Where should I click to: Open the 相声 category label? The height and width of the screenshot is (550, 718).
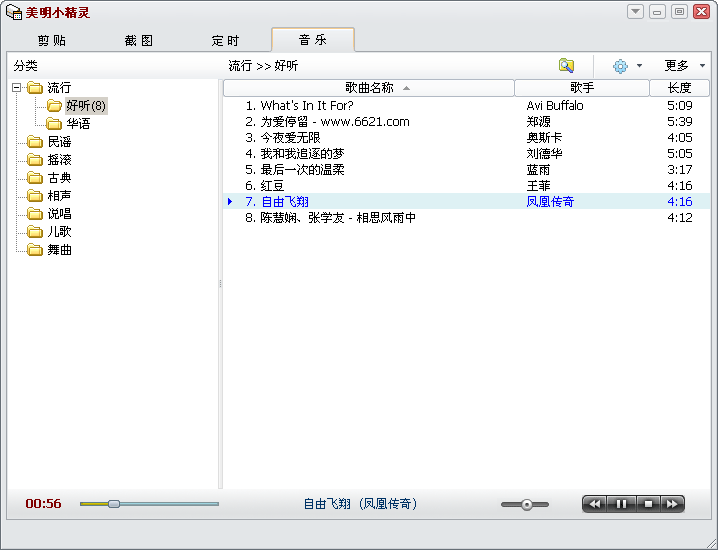coord(59,196)
